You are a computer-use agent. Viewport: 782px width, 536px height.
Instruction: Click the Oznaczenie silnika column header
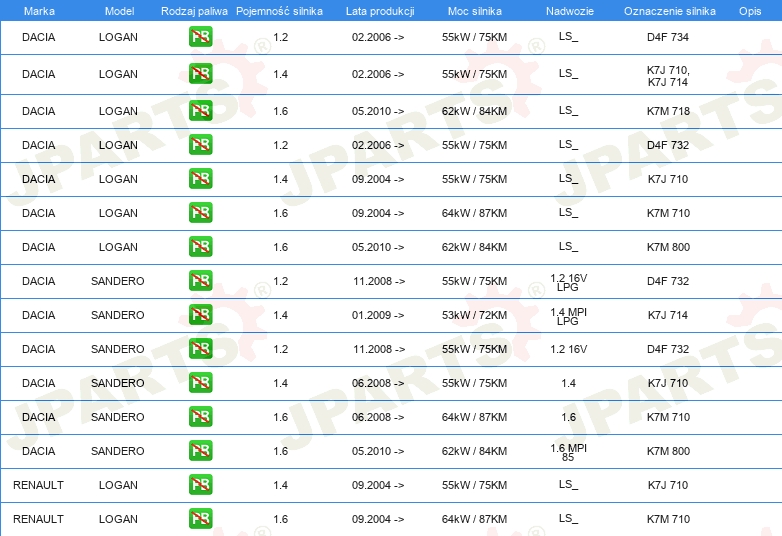pyautogui.click(x=670, y=11)
